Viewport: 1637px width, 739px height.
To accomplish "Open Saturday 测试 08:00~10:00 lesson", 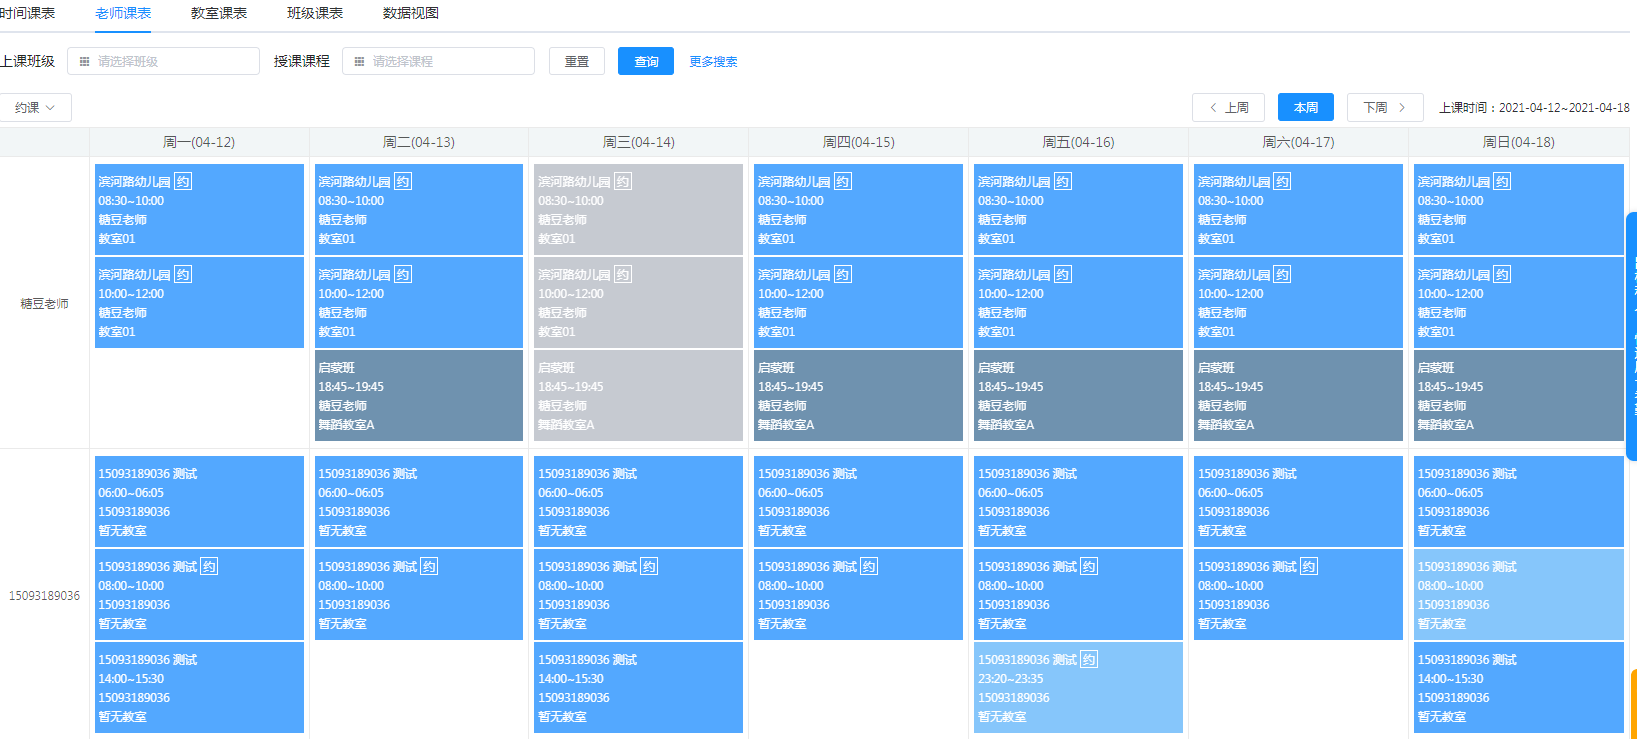I will click(x=1299, y=594).
